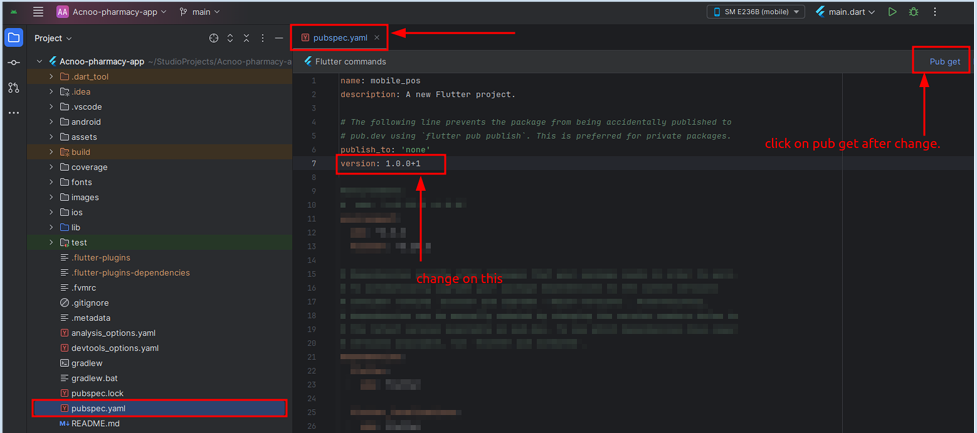Viewport: 977px width, 433px height.
Task: Click the select opened file target icon
Action: [x=213, y=38]
